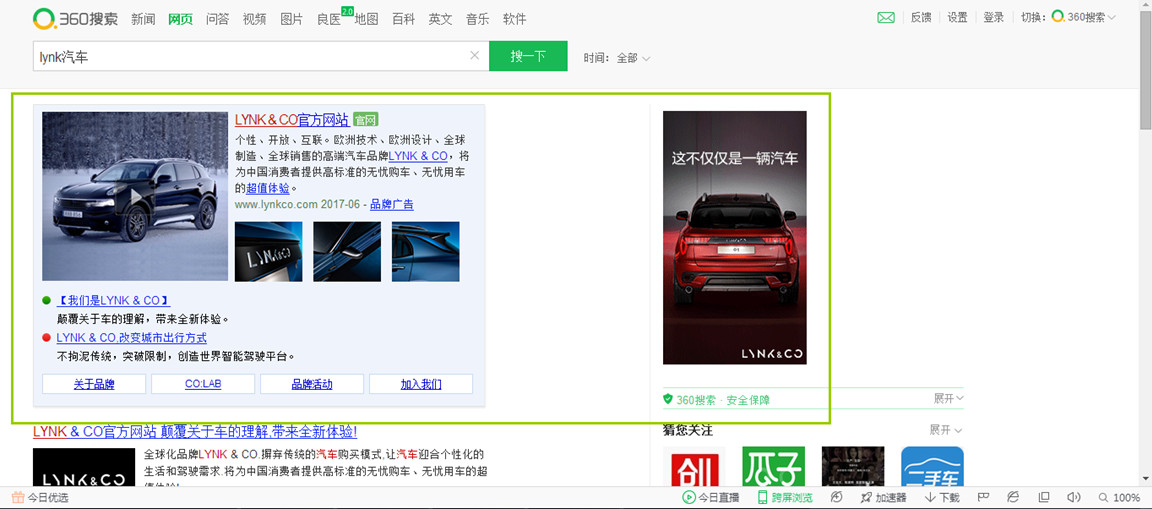The height and width of the screenshot is (509, 1152).
Task: Click the status bar icon right of 跨屏浏览
Action: (x=836, y=497)
